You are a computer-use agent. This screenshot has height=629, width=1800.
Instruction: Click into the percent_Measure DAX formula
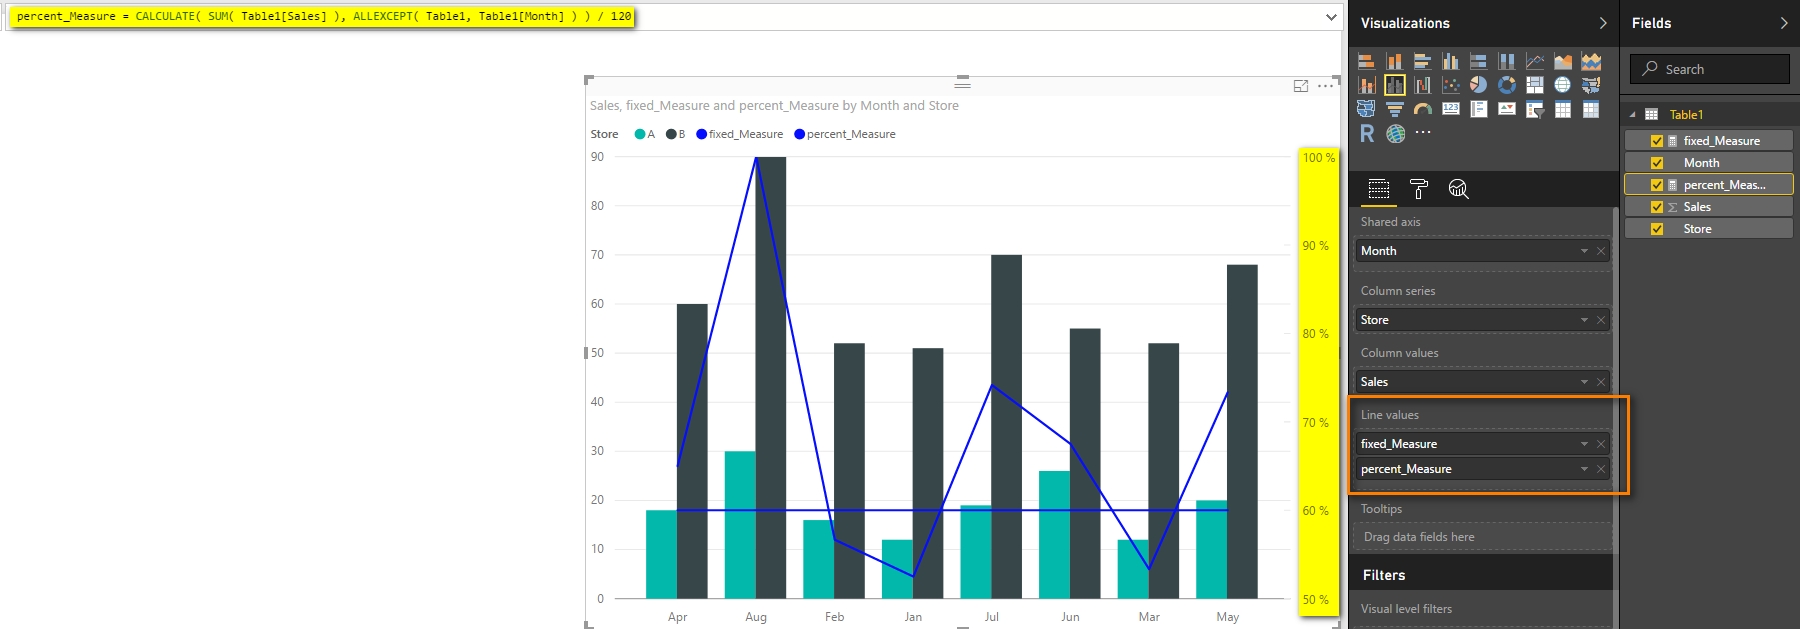click(x=322, y=17)
